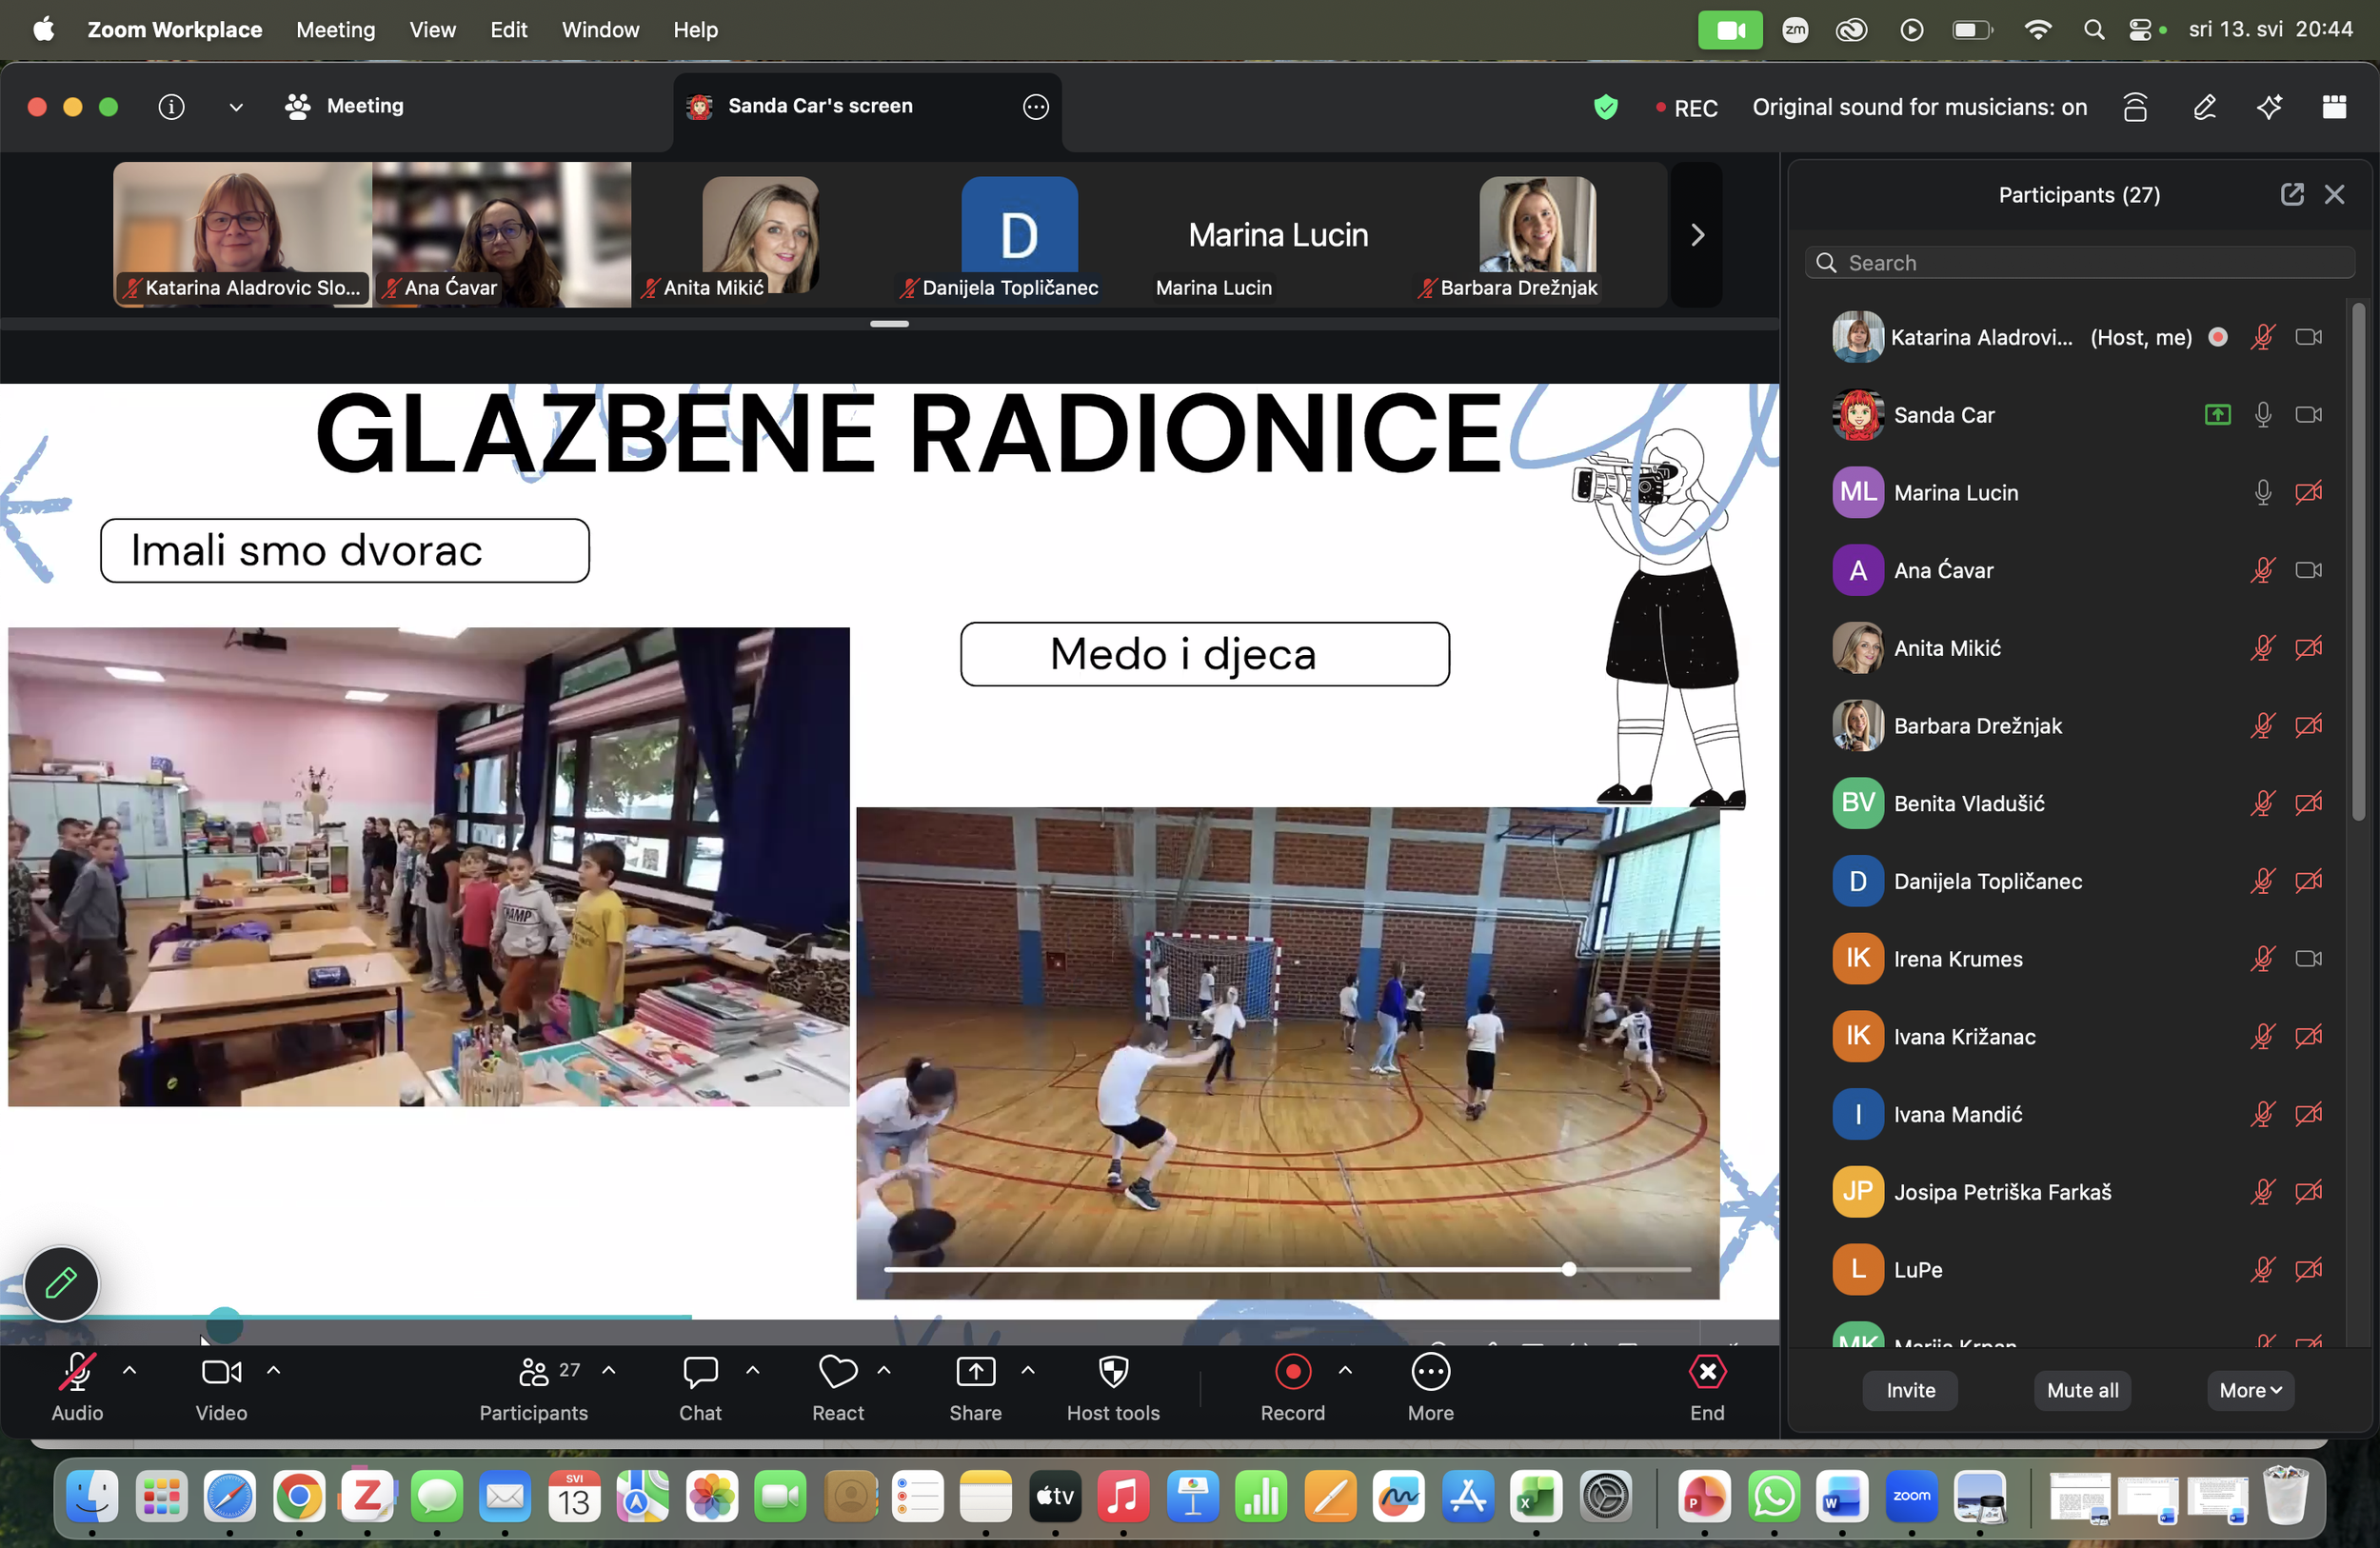Expand audio options arrow
Image resolution: width=2380 pixels, height=1548 pixels.
click(x=129, y=1371)
